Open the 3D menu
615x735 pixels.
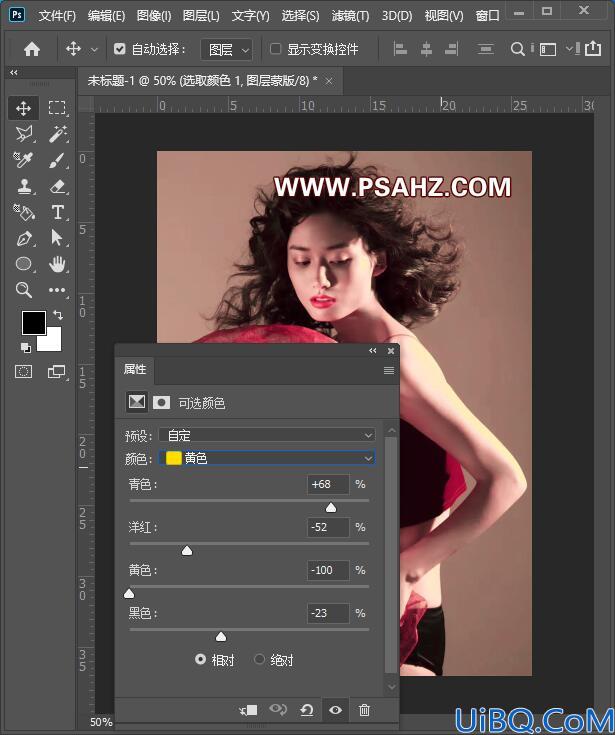click(x=397, y=16)
